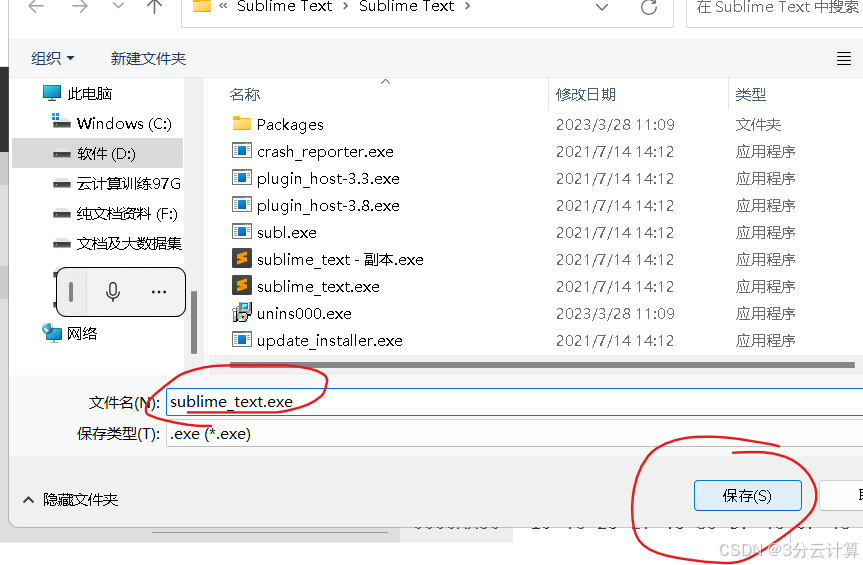This screenshot has width=863, height=565.
Task: Select 软件 (D:) drive
Action: (97, 153)
